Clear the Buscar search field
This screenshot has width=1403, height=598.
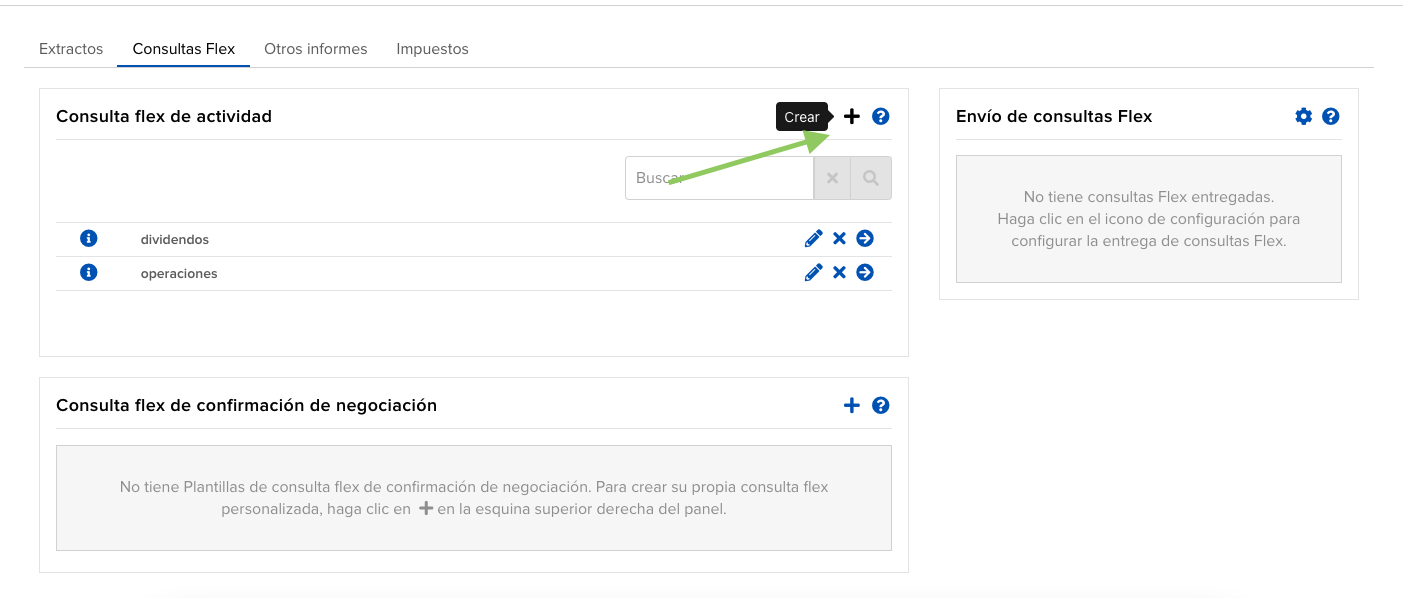(x=832, y=178)
